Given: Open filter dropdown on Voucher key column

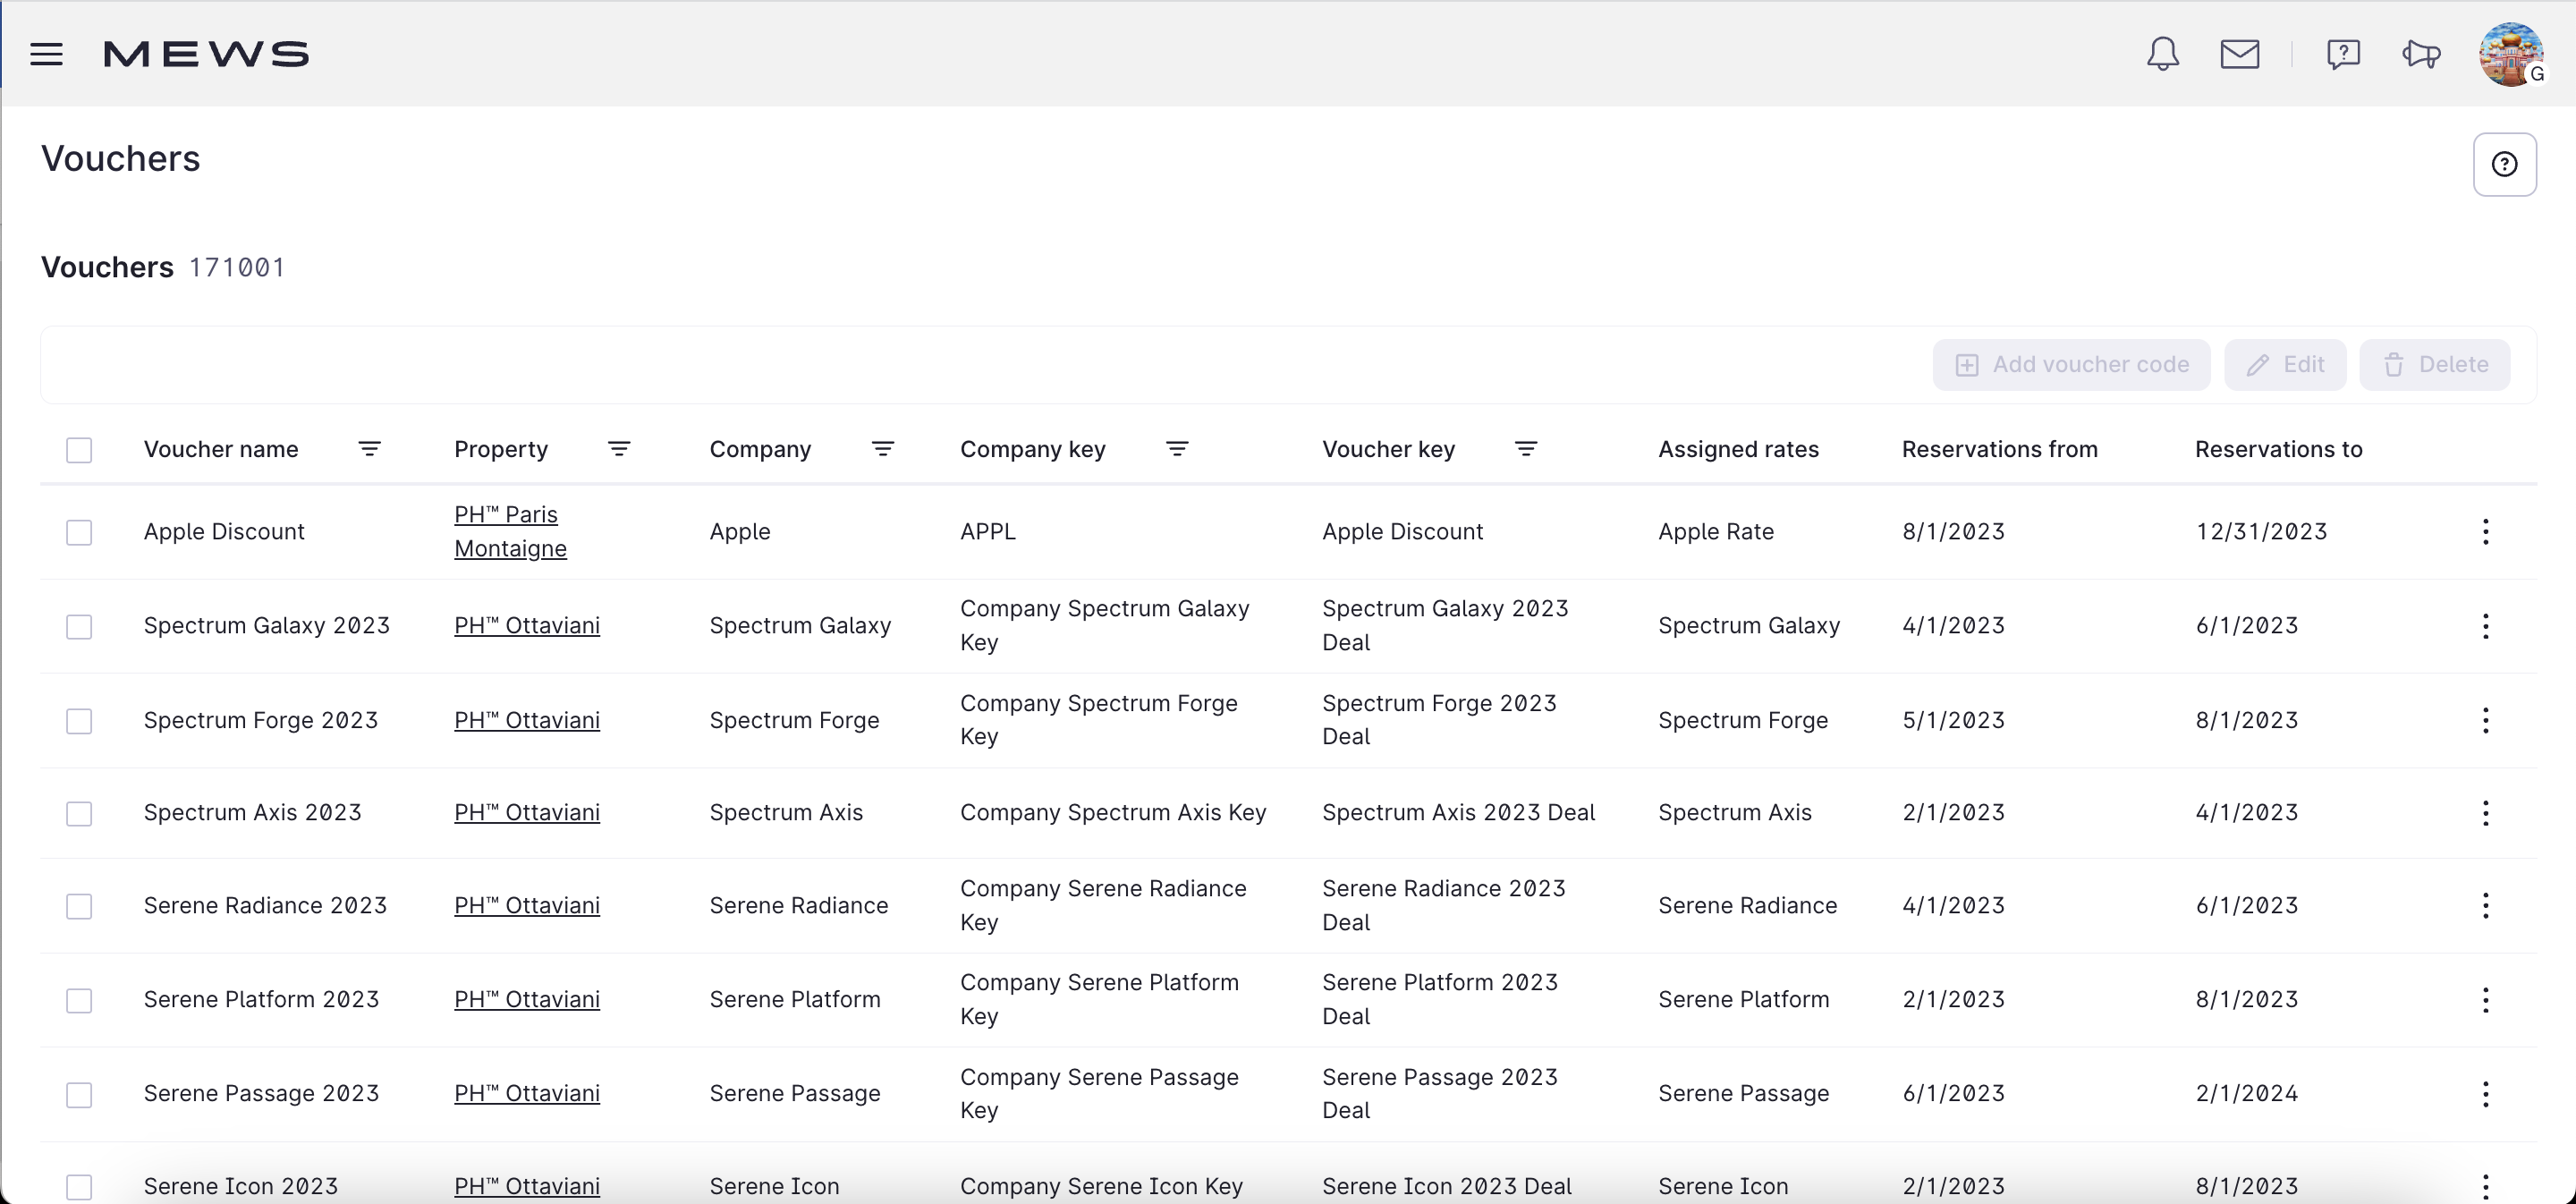Looking at the screenshot, I should point(1527,449).
